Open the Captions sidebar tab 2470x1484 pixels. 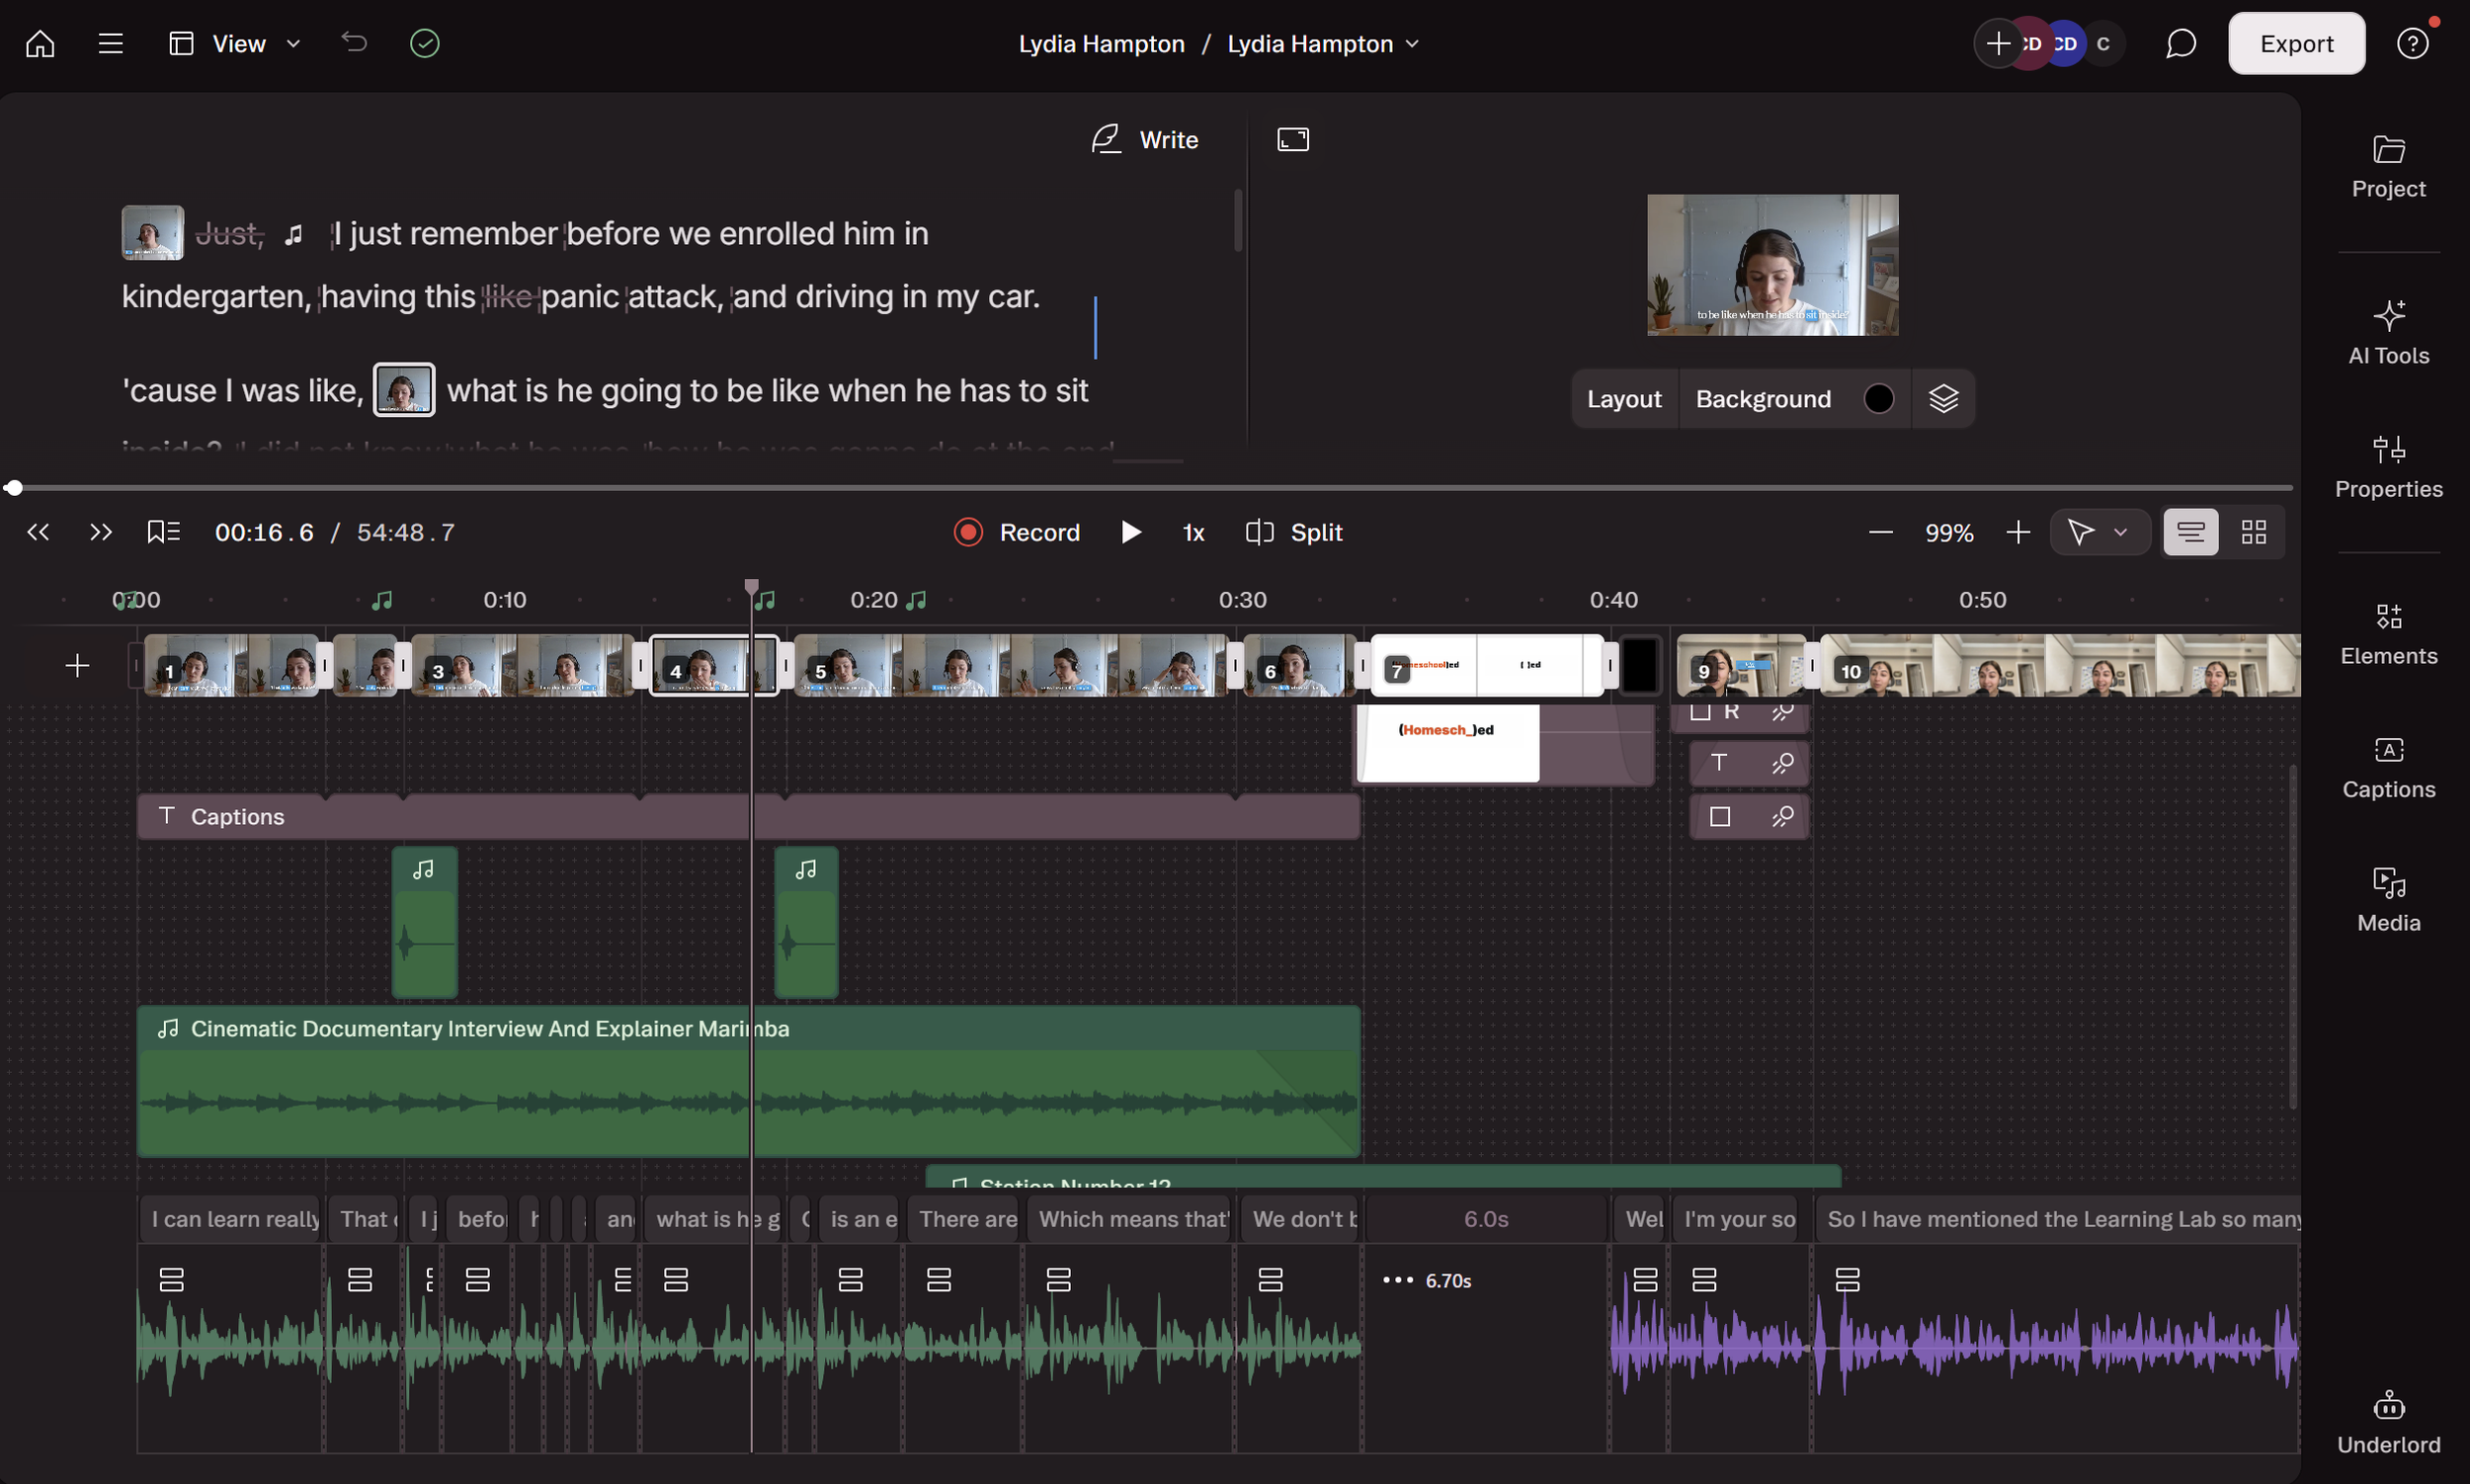(x=2388, y=768)
